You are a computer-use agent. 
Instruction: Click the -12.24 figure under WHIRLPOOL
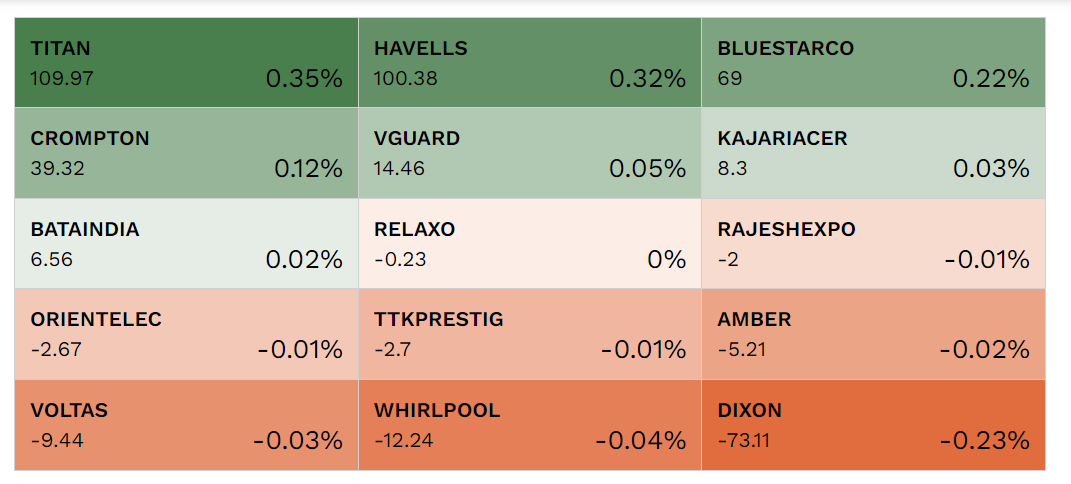[404, 440]
